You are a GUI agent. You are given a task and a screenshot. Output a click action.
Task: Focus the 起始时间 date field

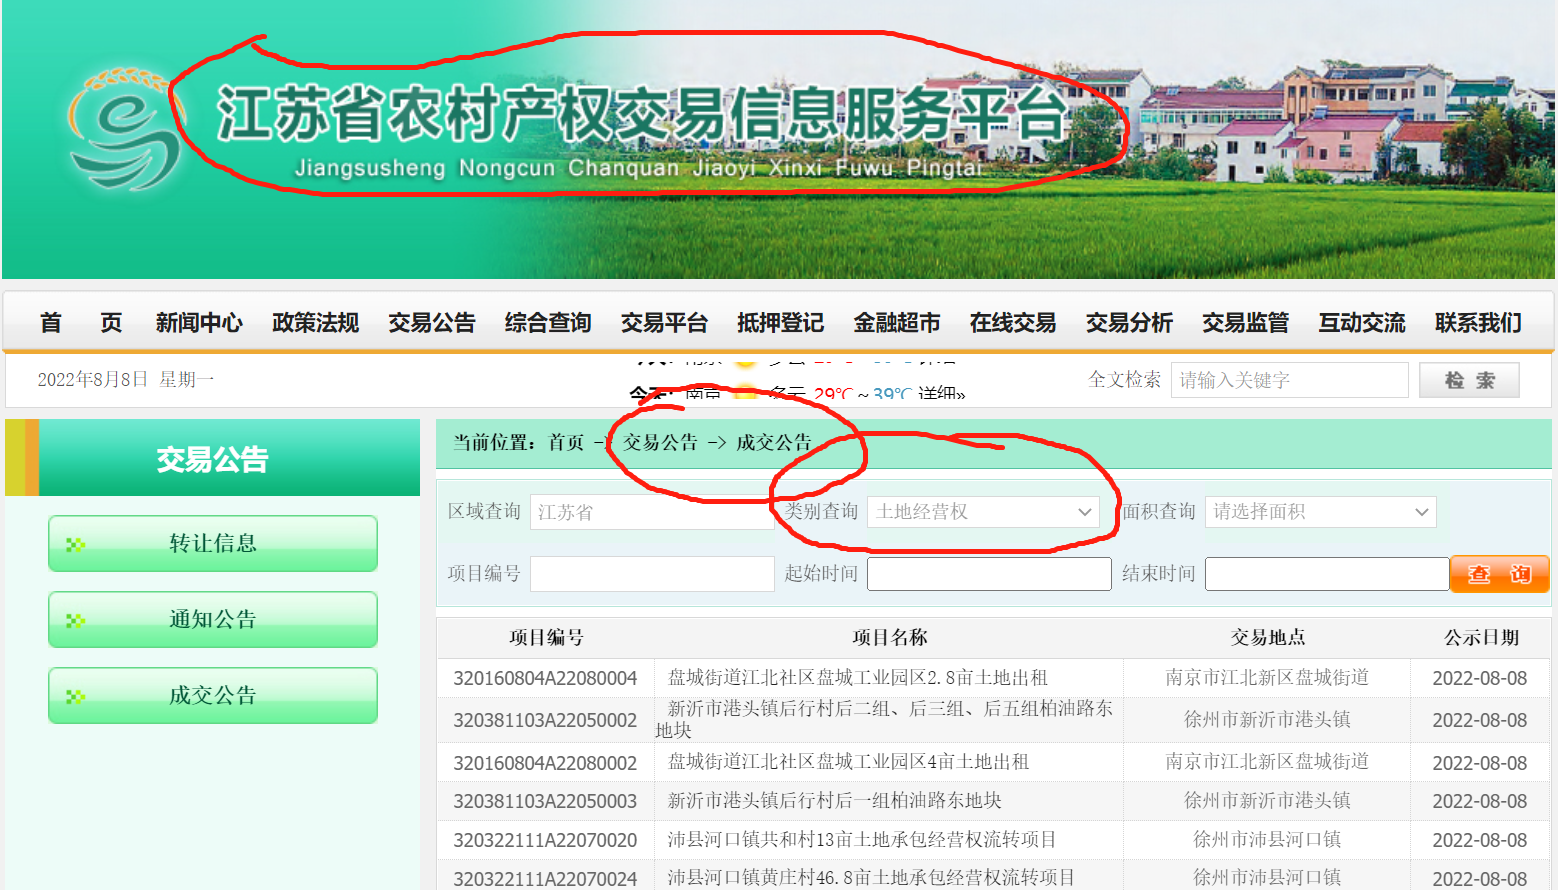coord(989,574)
